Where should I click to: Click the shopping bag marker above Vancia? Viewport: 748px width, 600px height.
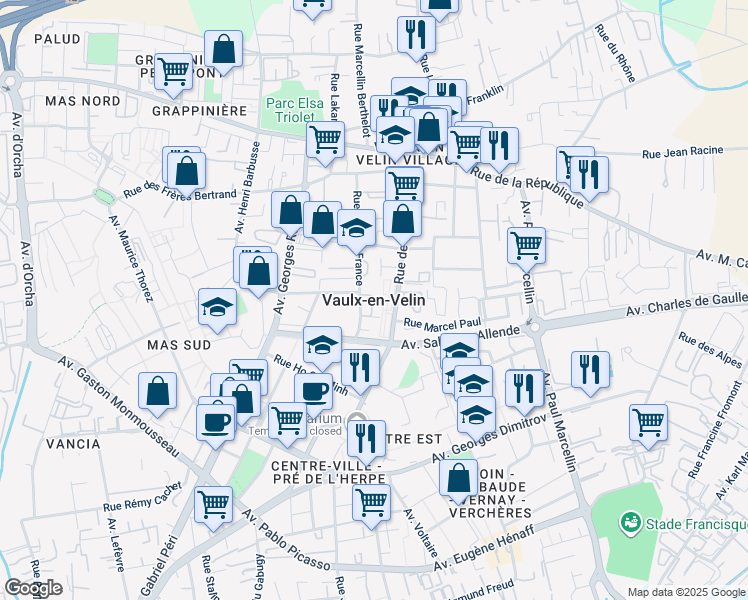157,391
